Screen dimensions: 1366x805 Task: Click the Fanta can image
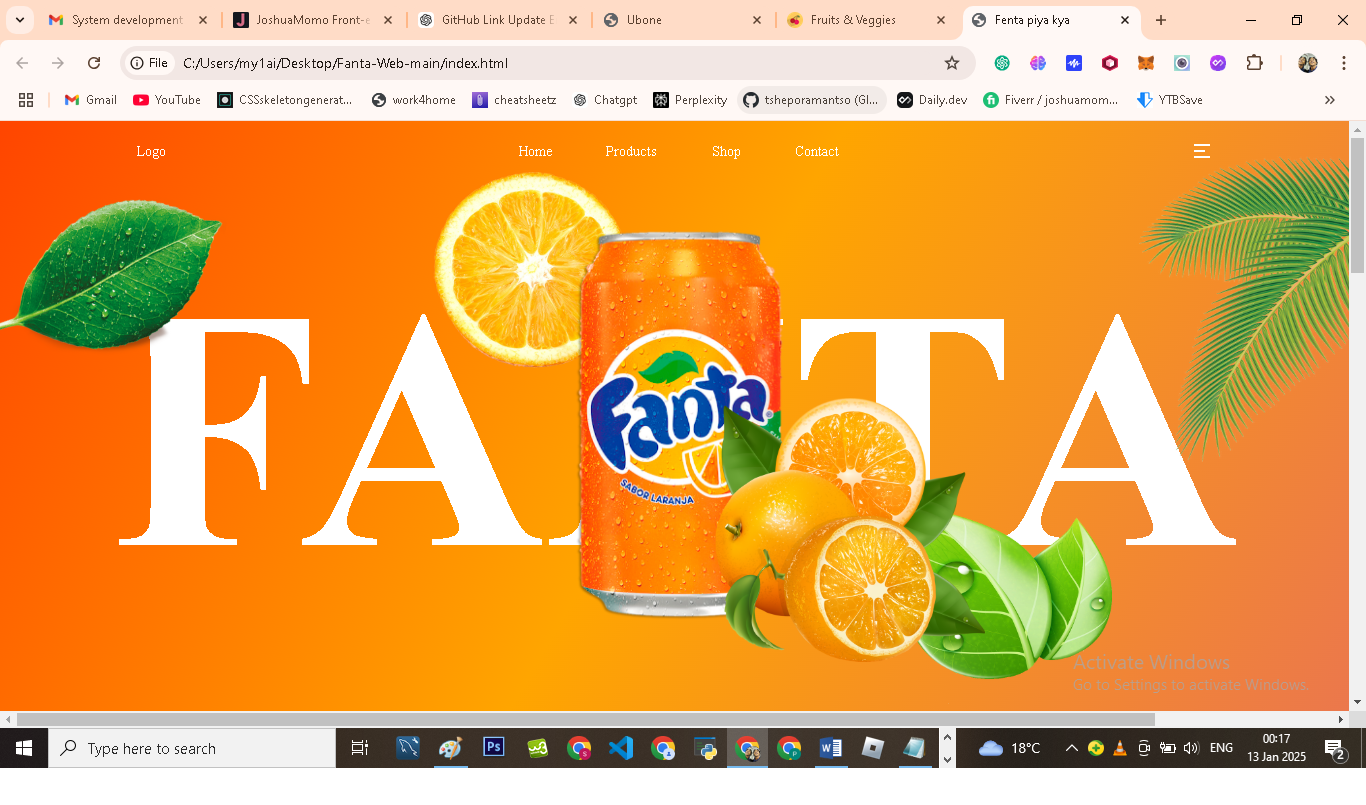tap(679, 424)
